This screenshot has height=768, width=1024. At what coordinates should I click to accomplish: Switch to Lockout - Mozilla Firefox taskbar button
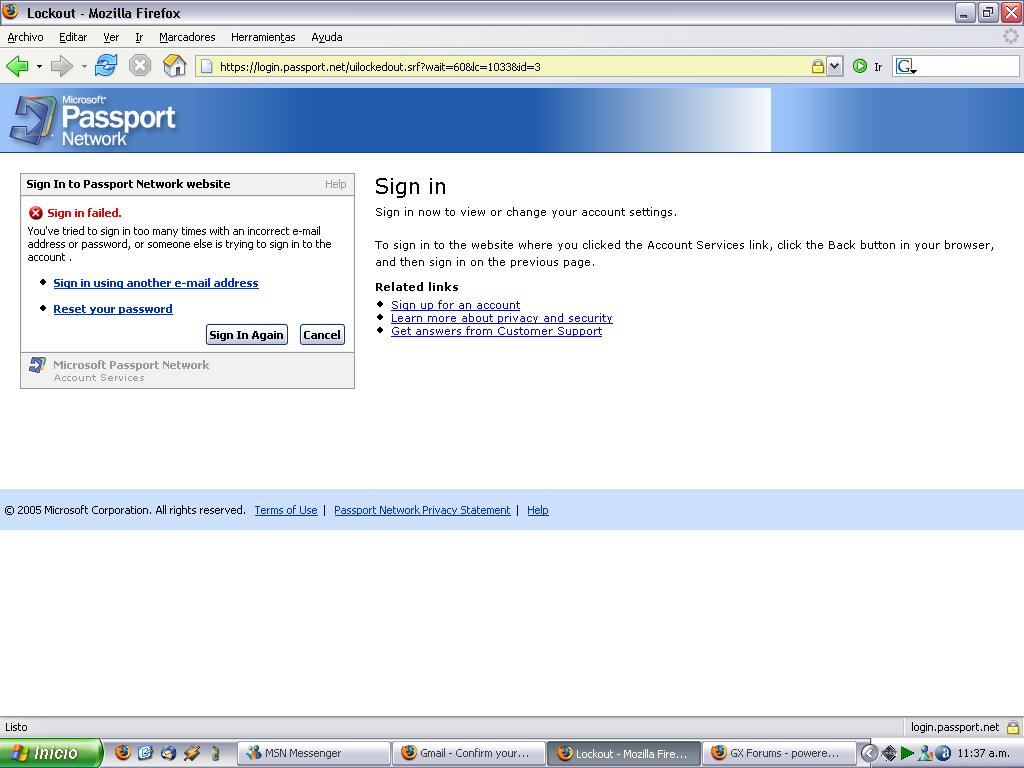(623, 753)
